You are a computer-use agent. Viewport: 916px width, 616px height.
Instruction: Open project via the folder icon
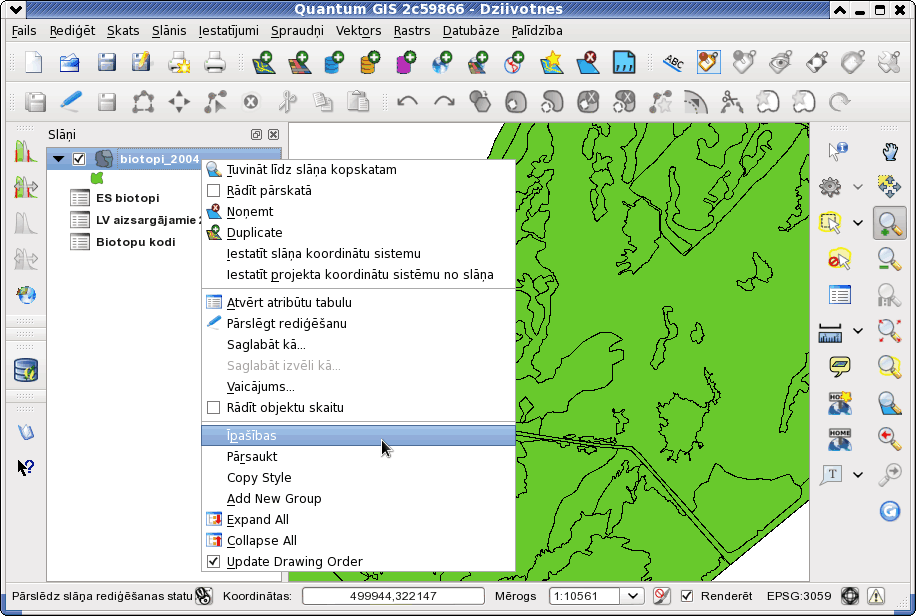[x=70, y=63]
